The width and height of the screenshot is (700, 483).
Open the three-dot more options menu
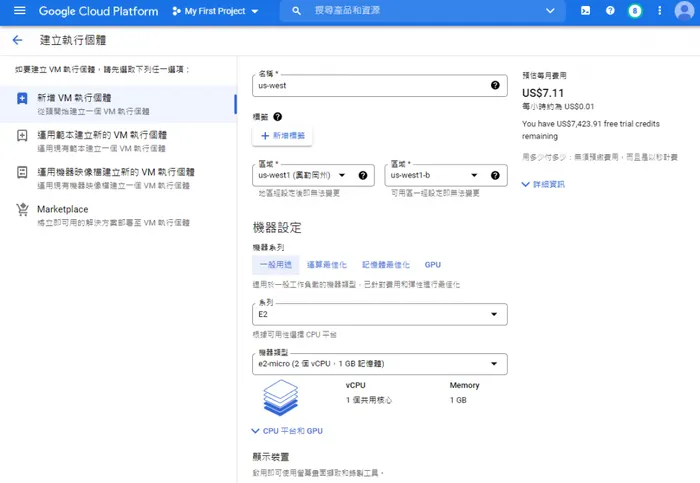pos(659,11)
